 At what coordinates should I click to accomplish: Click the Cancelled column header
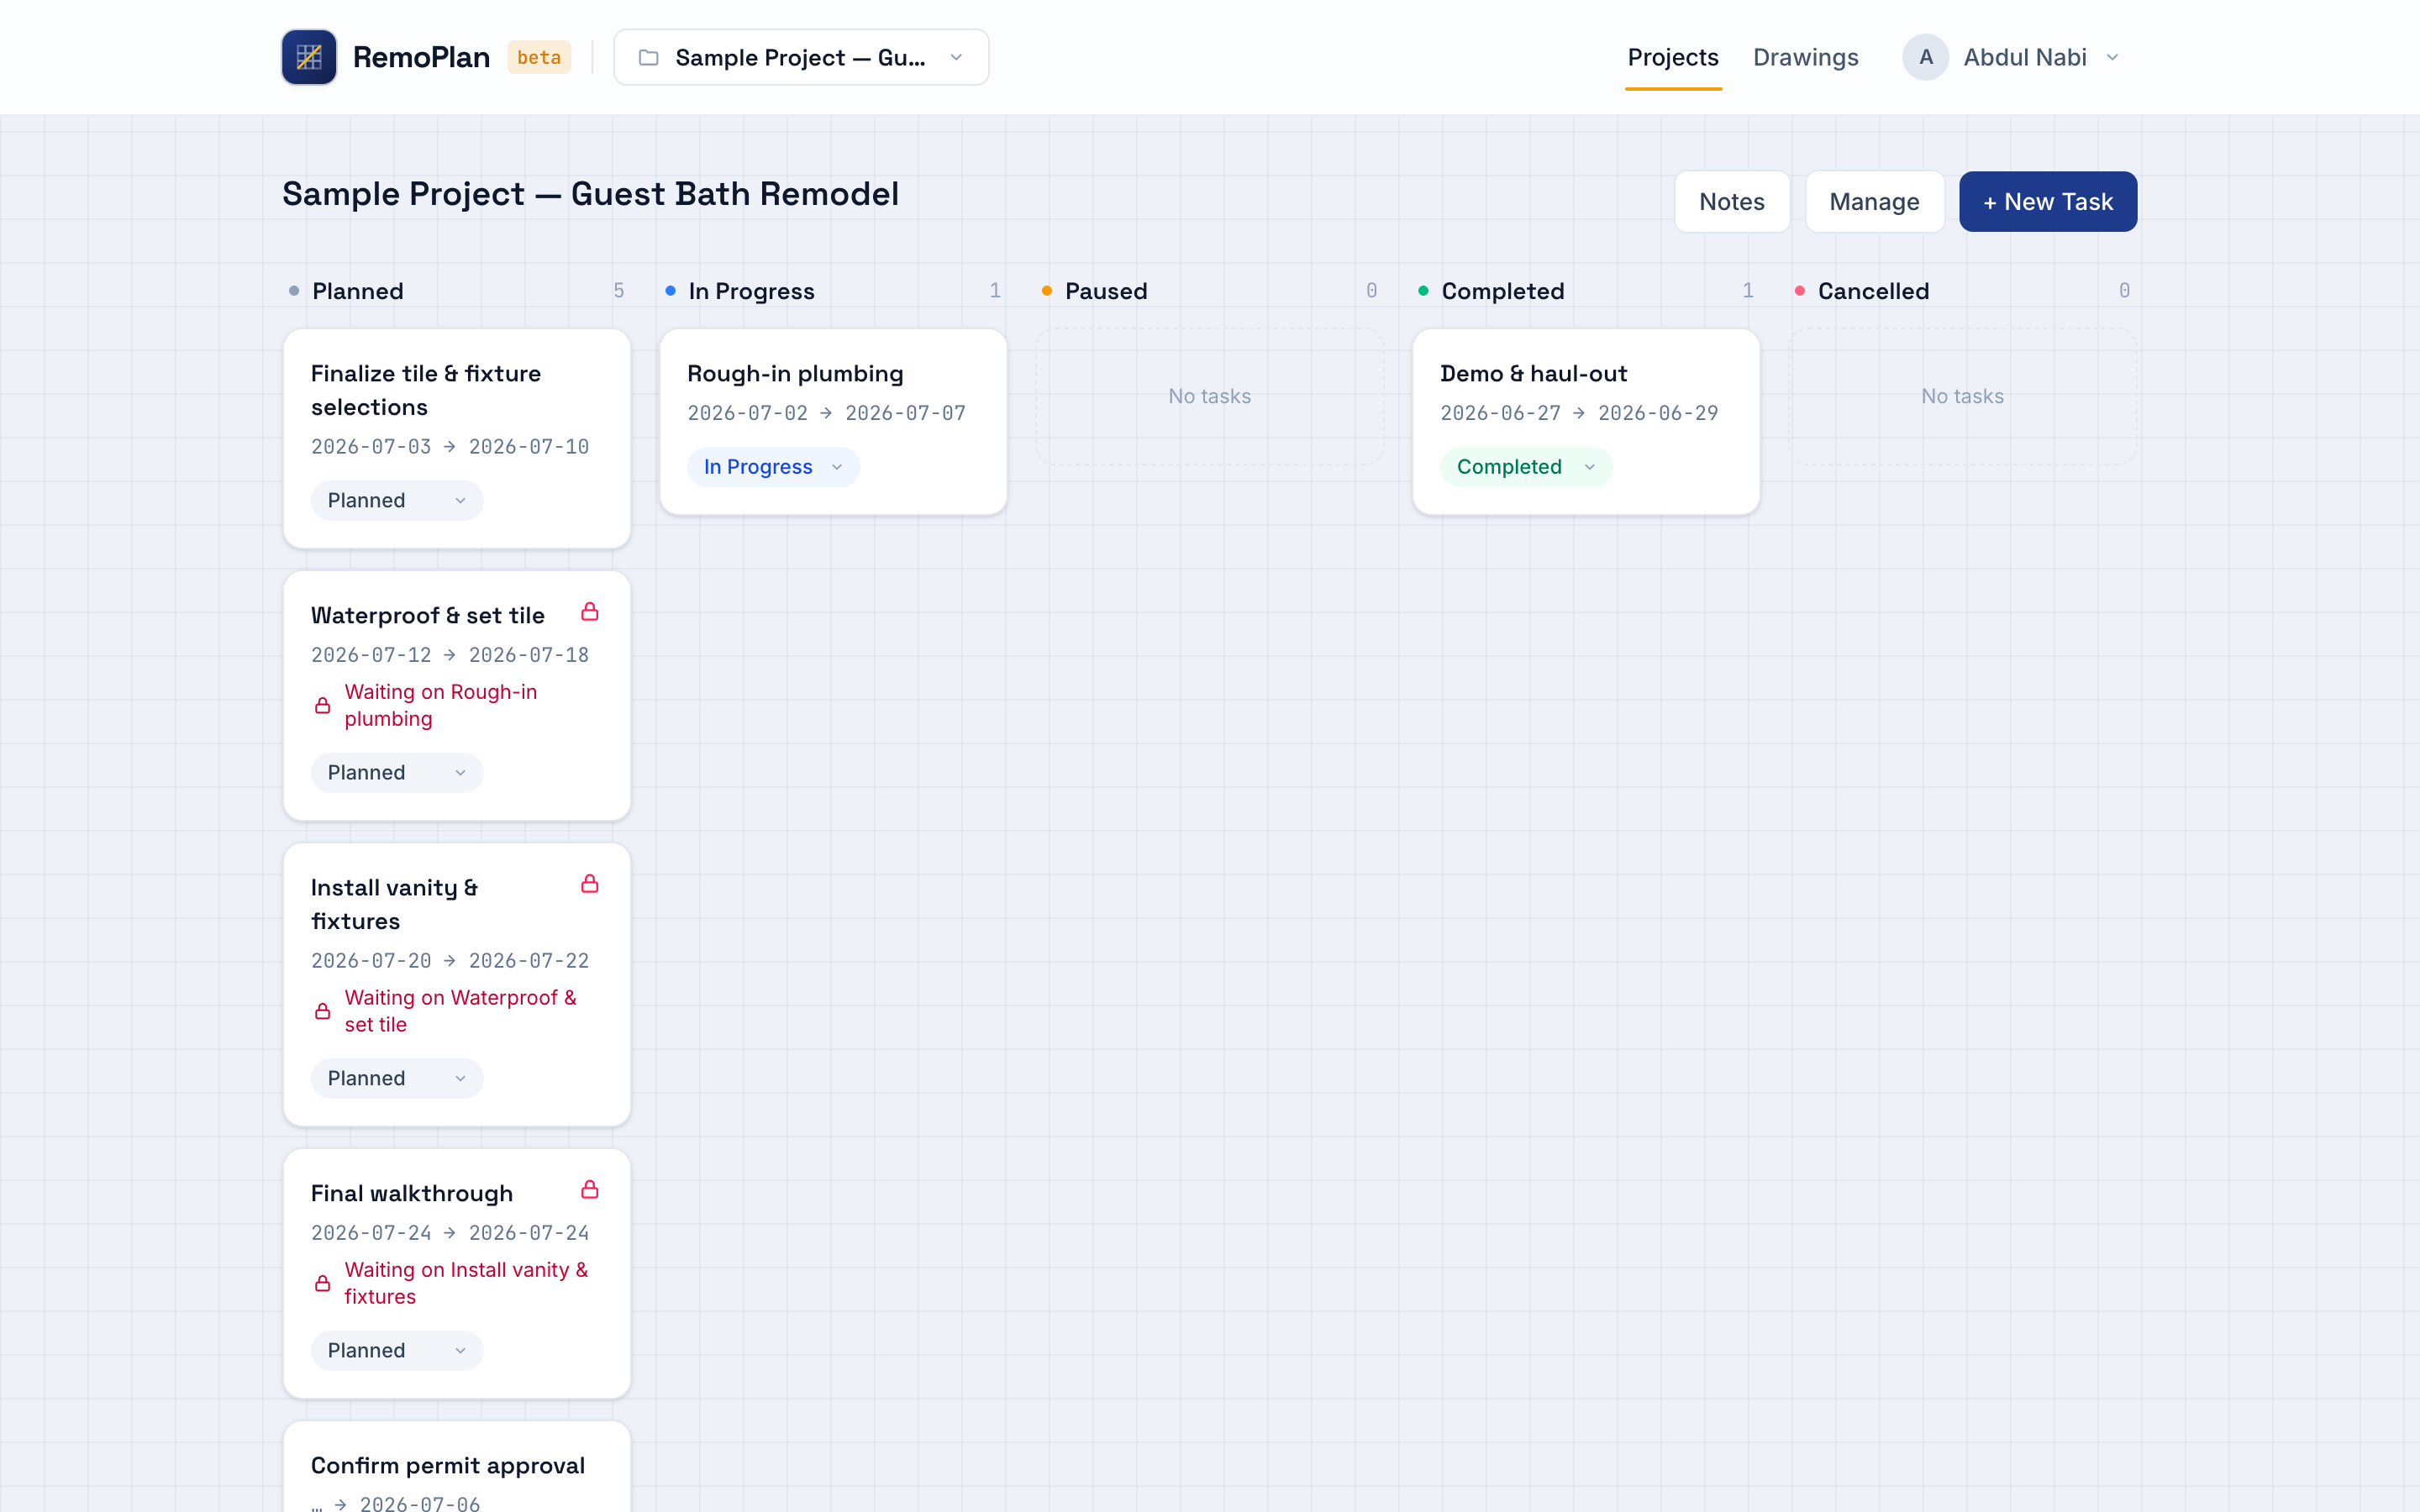coord(1873,291)
